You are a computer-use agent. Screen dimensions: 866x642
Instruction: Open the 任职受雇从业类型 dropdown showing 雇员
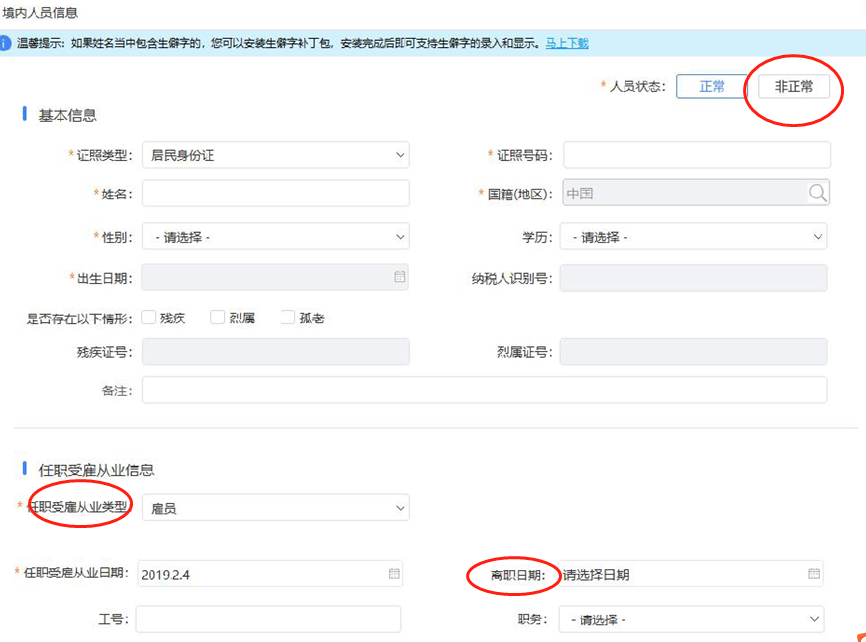point(276,508)
